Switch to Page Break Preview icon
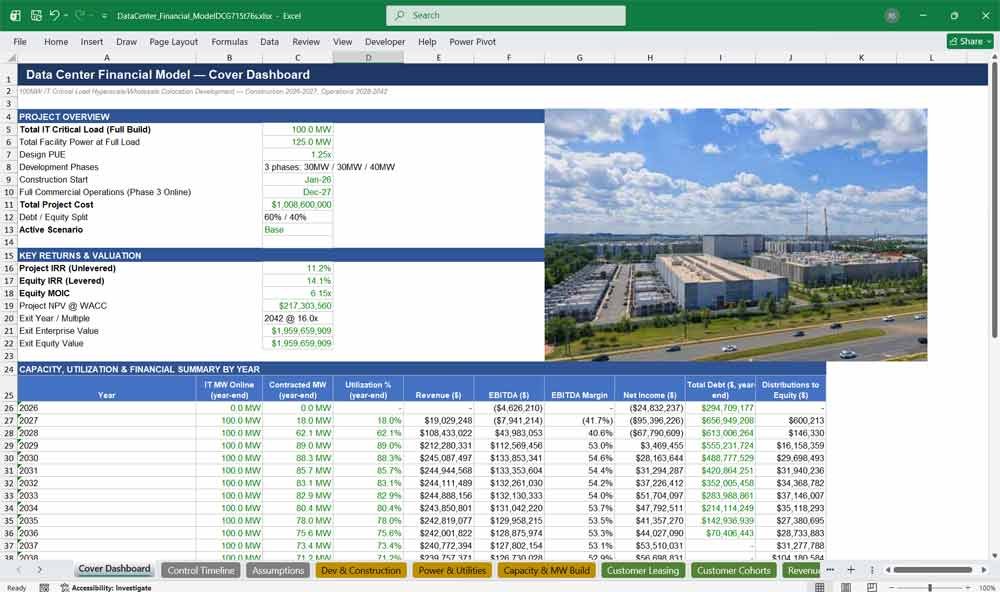 [x=871, y=587]
